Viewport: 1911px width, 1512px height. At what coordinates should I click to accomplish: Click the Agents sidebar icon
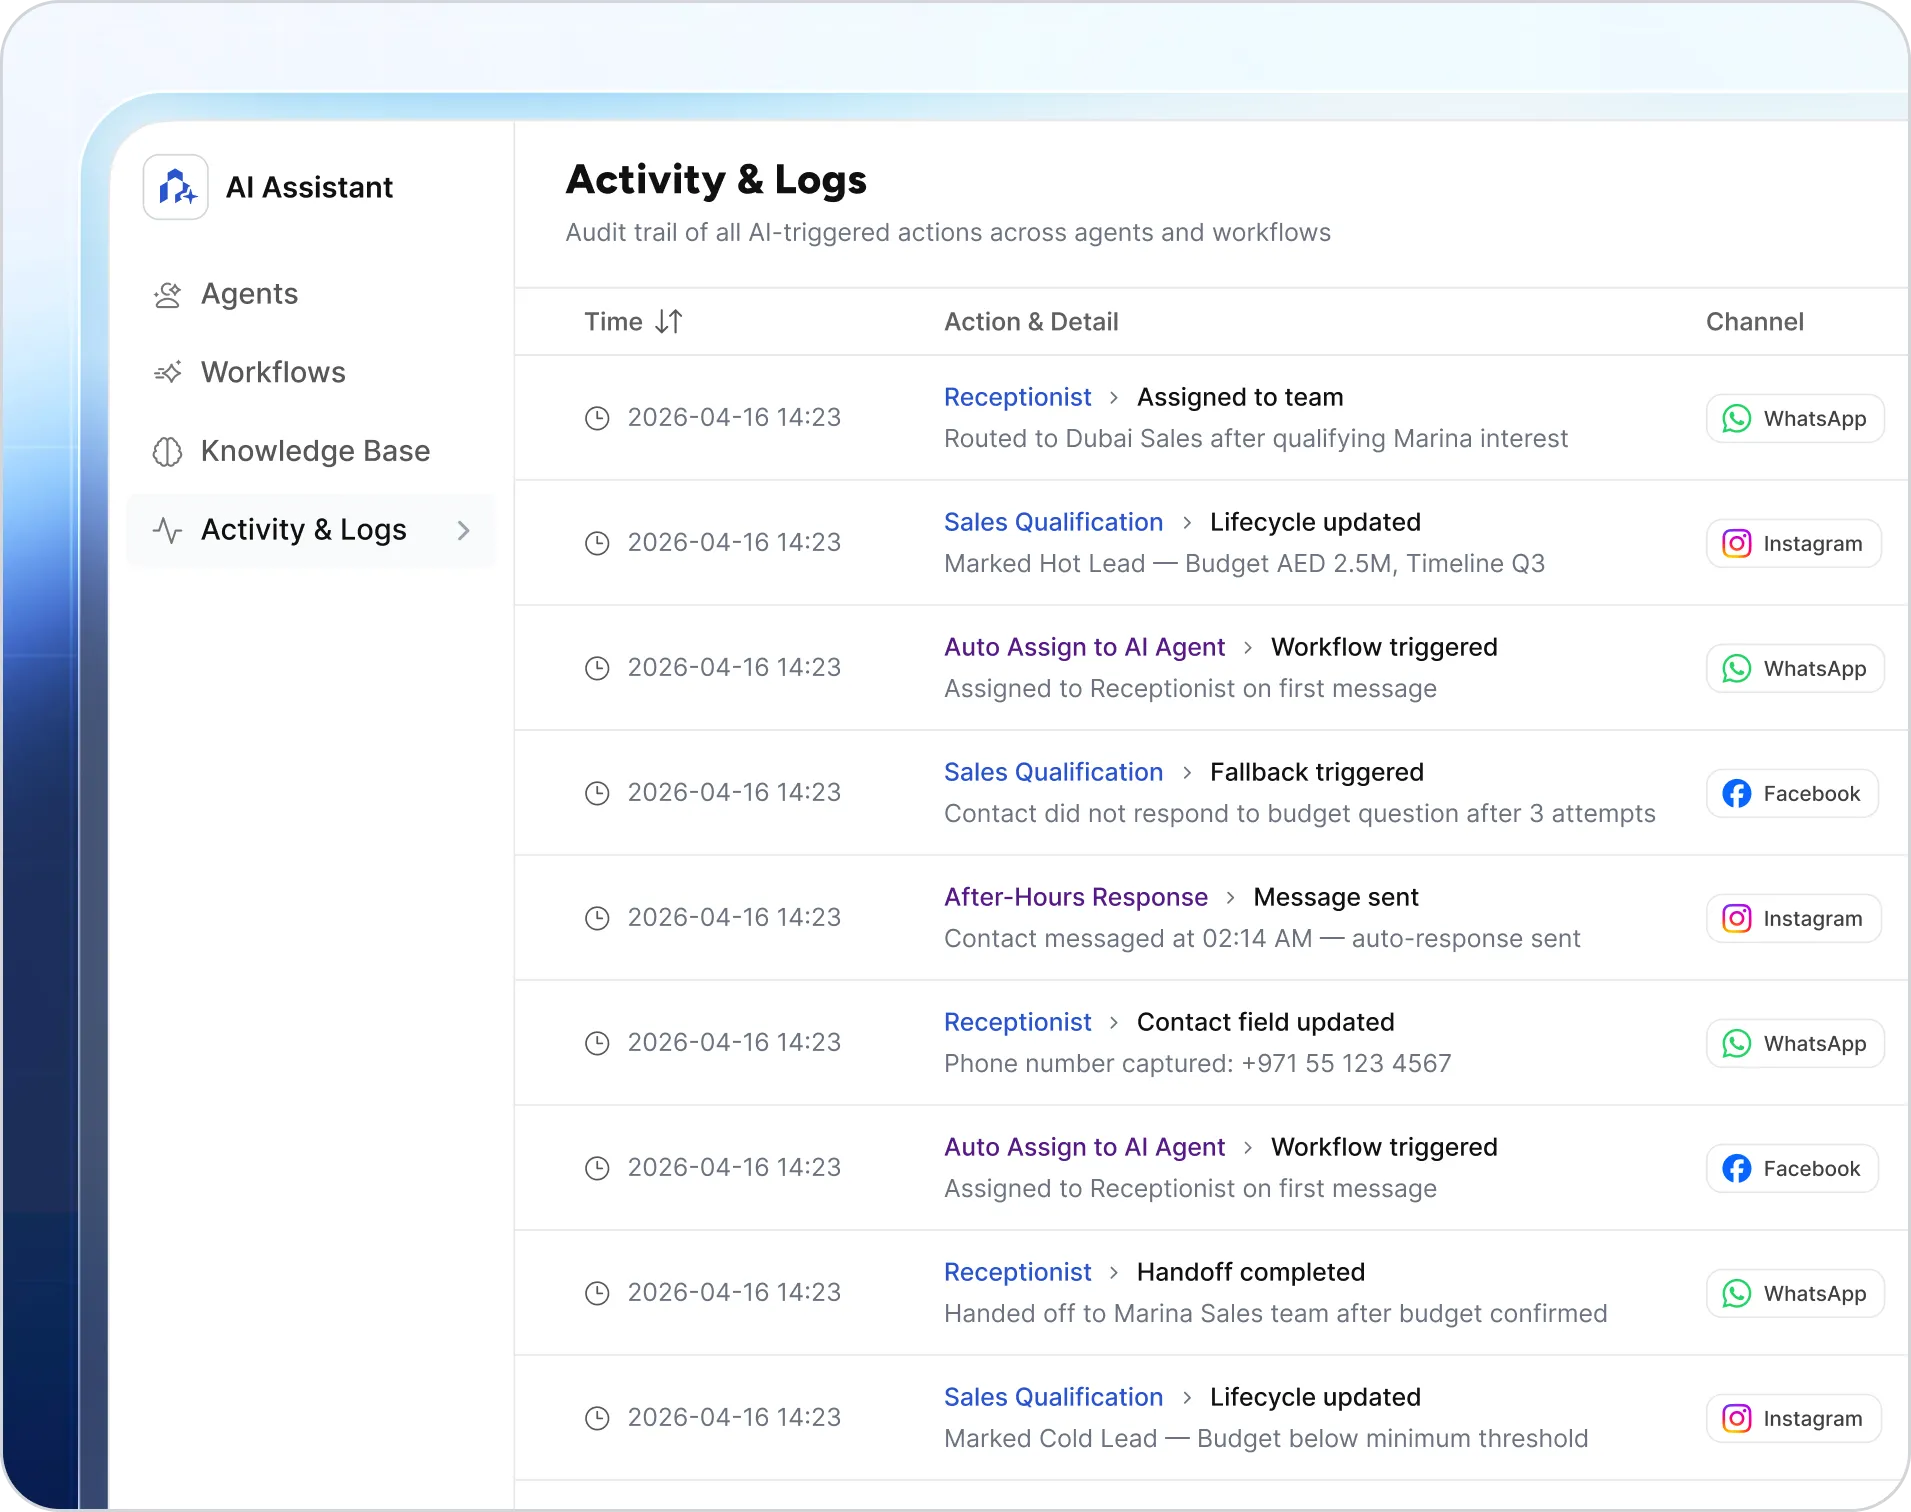tap(167, 295)
